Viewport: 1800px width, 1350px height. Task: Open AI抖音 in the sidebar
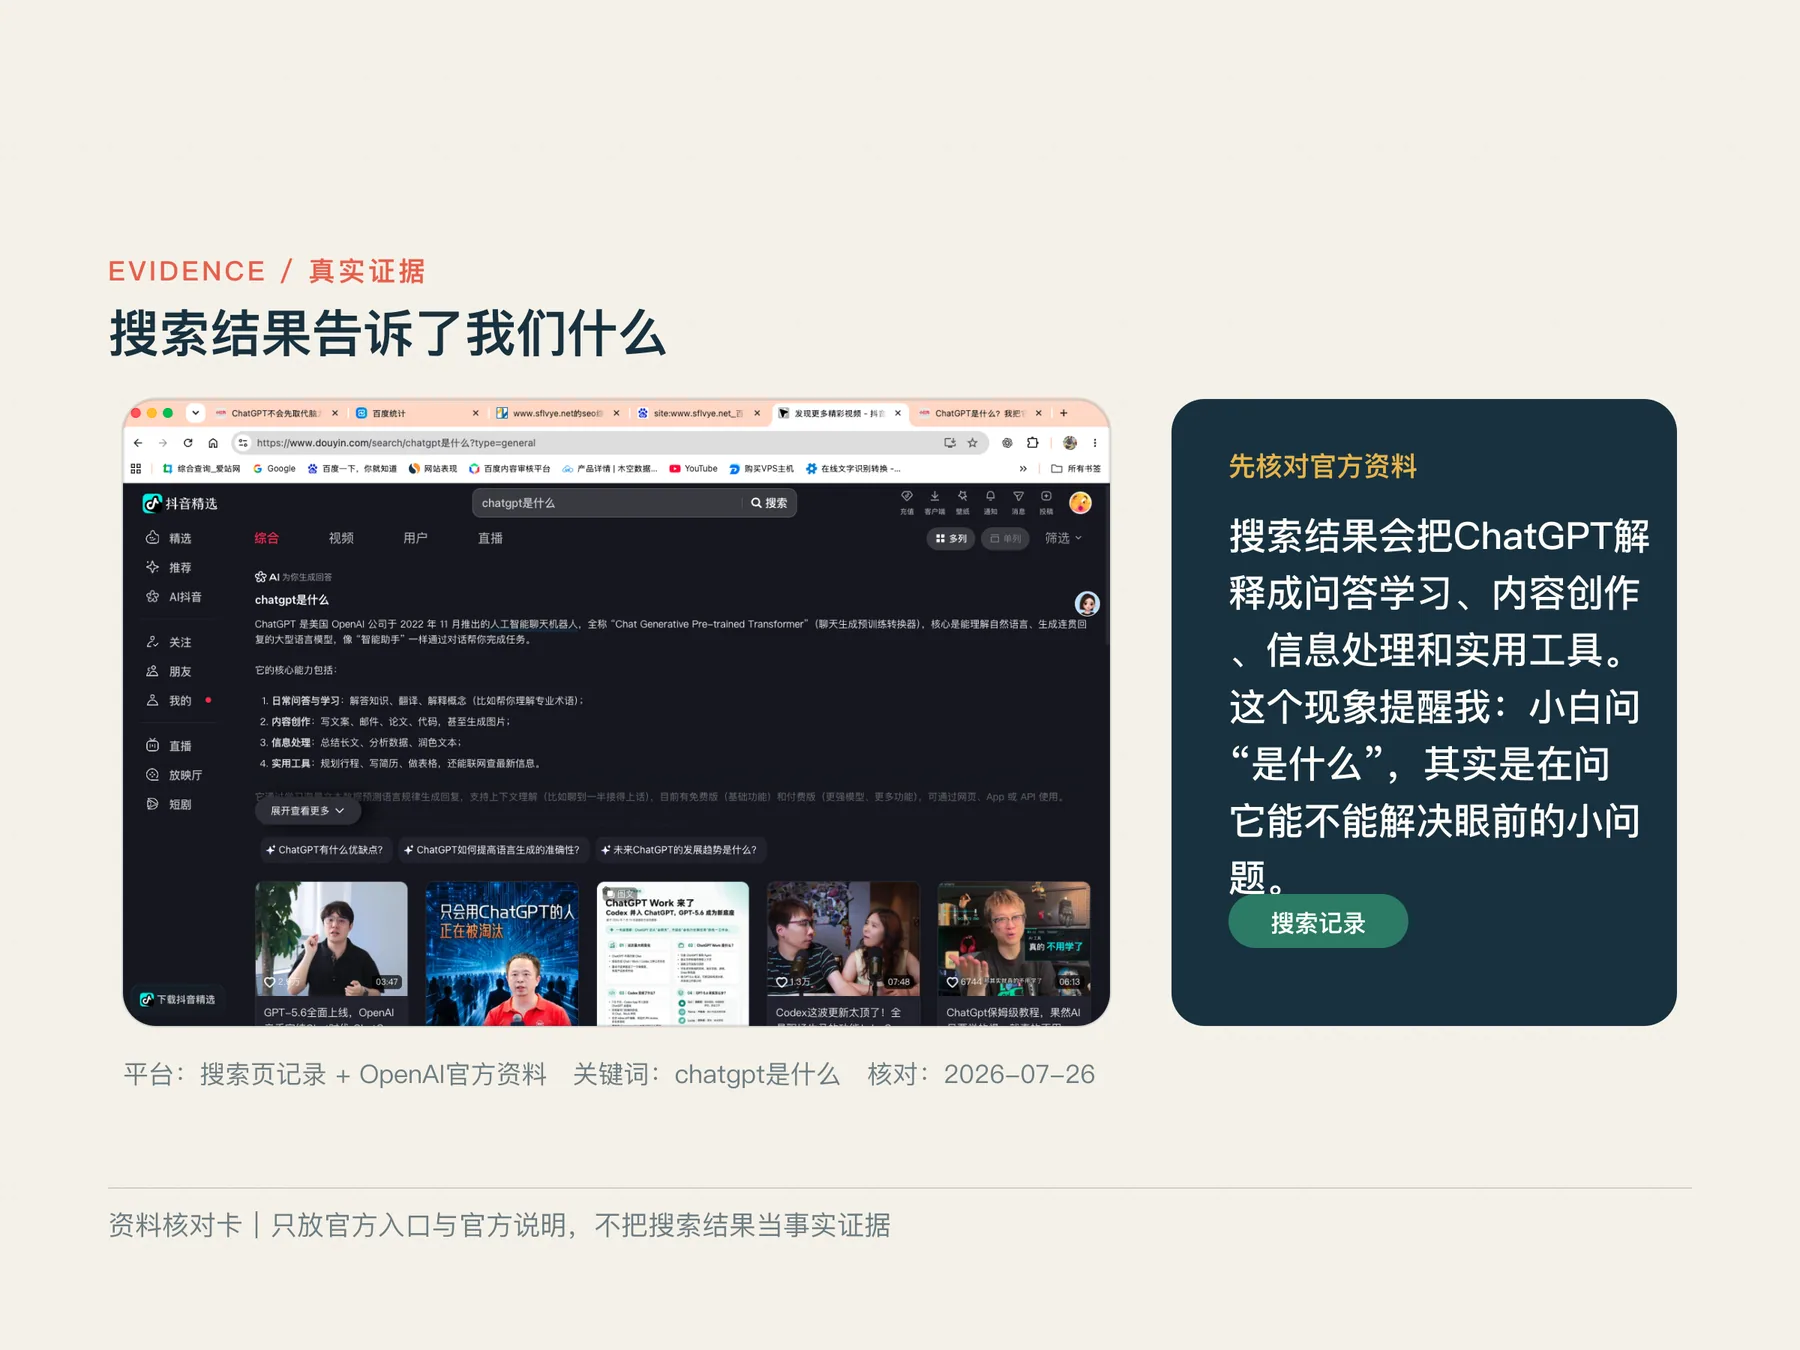tap(174, 597)
